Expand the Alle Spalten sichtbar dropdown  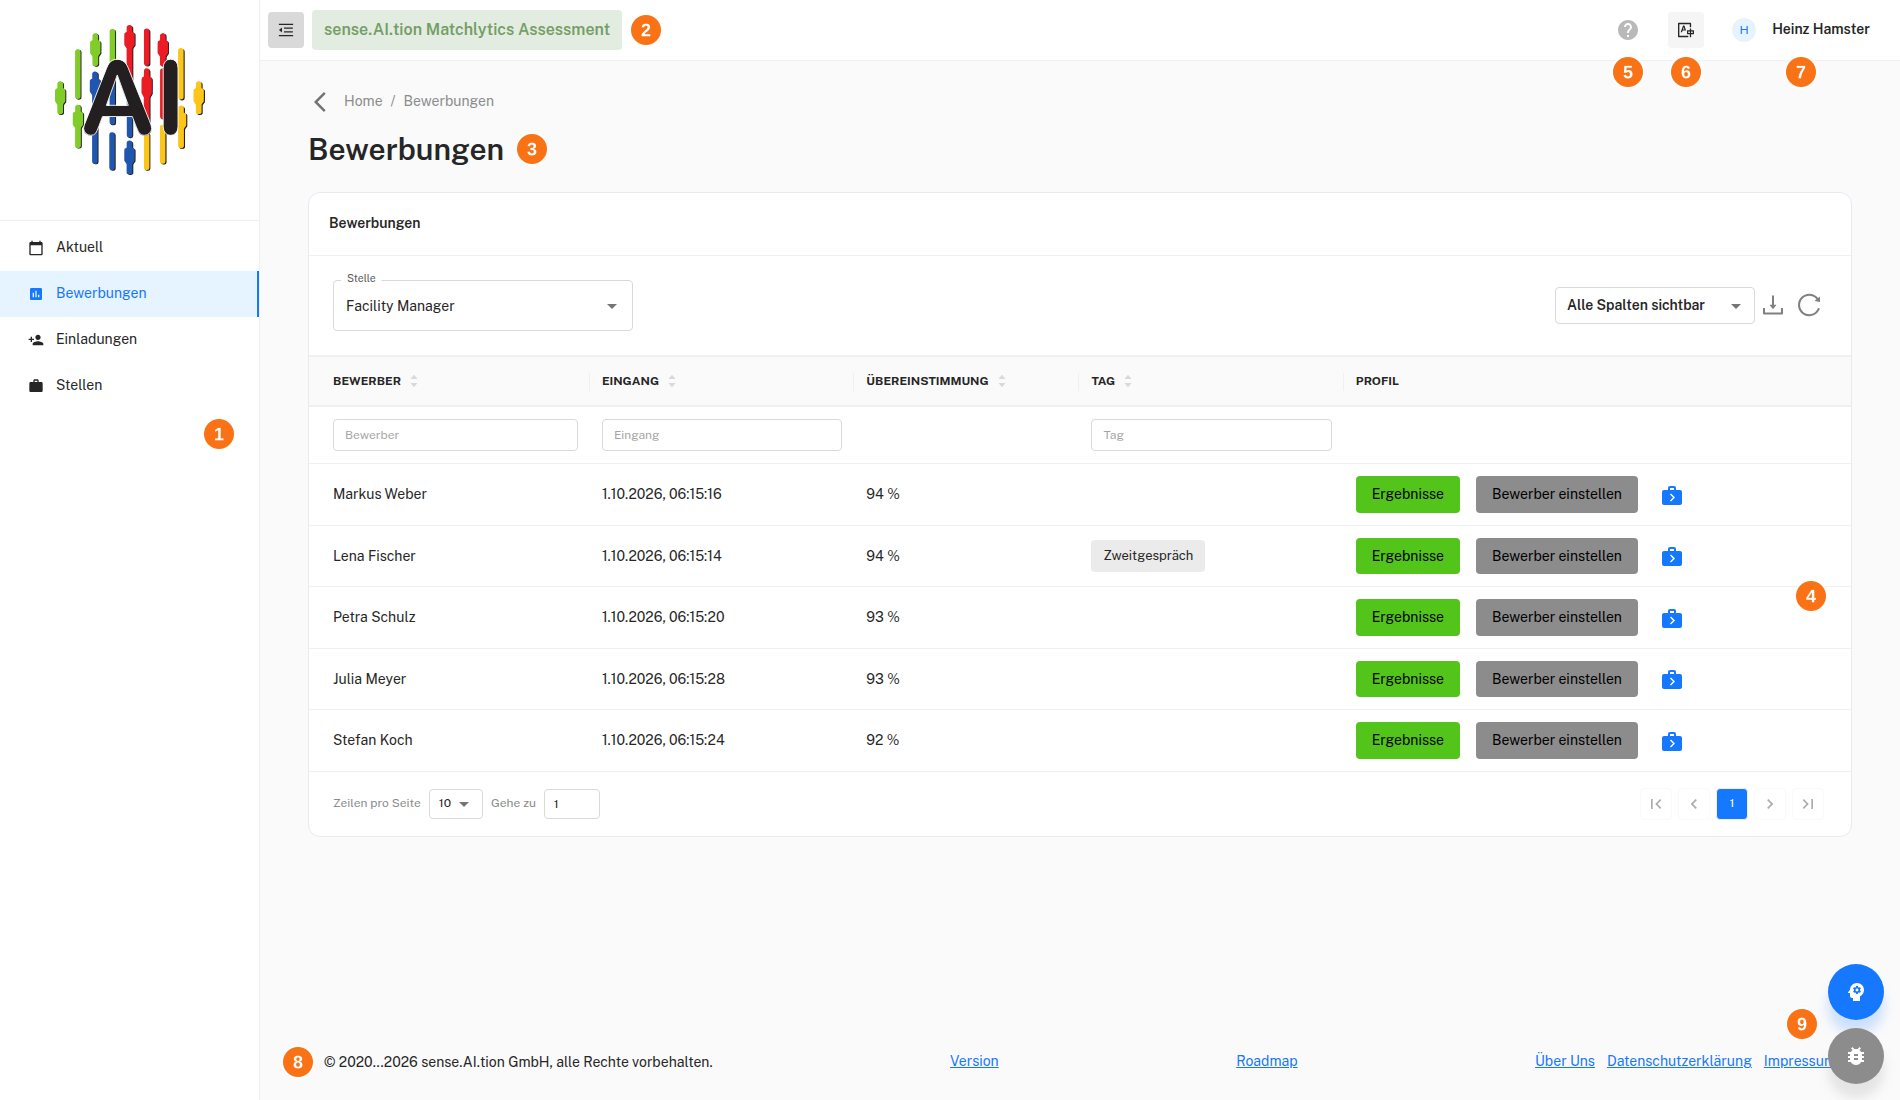(x=1655, y=305)
